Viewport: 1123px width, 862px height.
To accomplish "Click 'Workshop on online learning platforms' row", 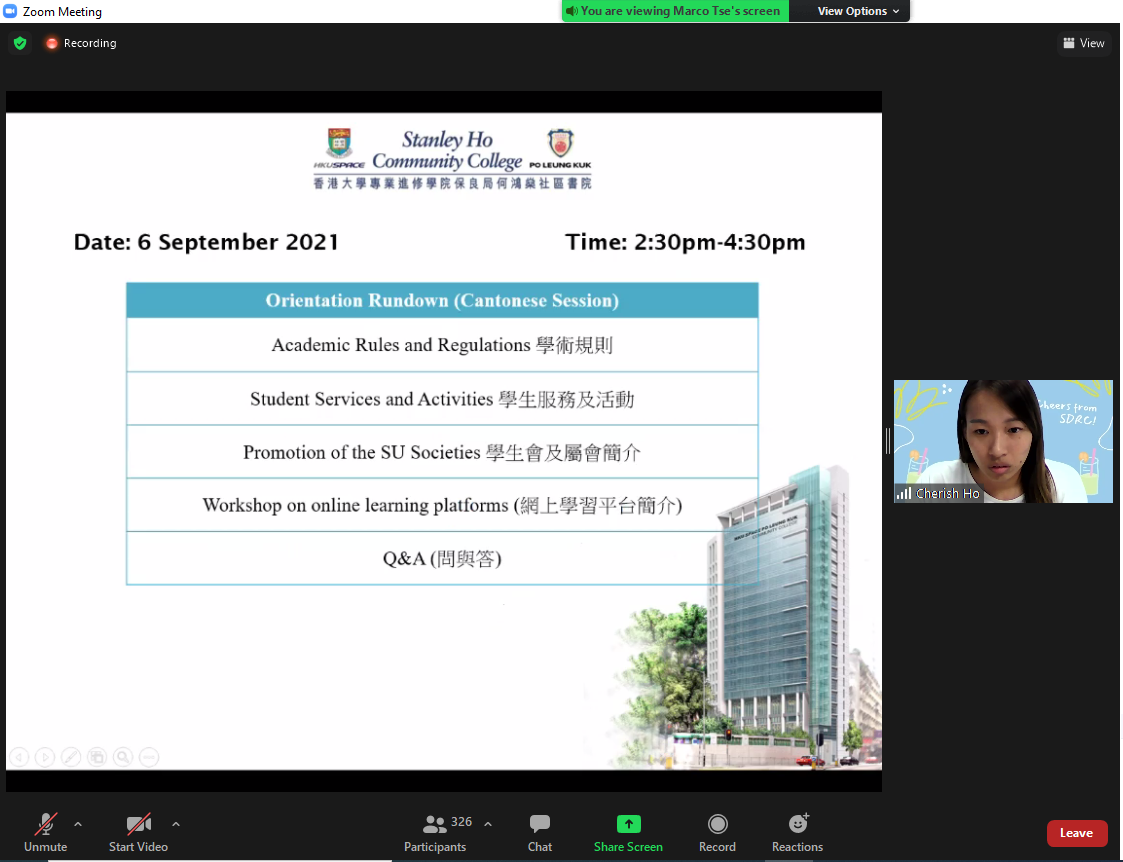I will 442,505.
